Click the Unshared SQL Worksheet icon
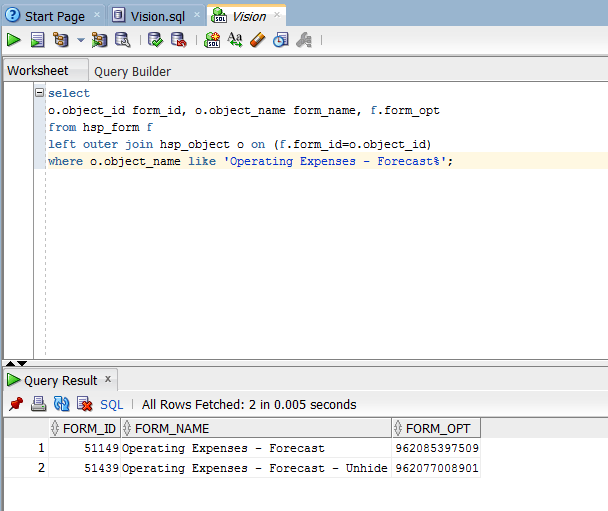This screenshot has width=608, height=511. pos(212,40)
